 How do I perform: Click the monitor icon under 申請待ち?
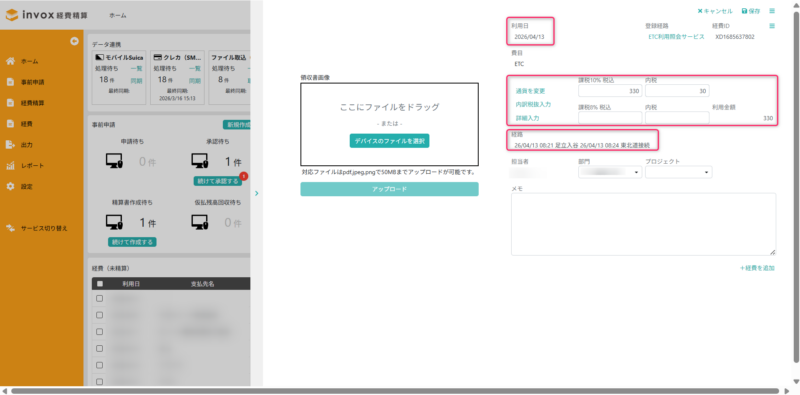pyautogui.click(x=114, y=161)
